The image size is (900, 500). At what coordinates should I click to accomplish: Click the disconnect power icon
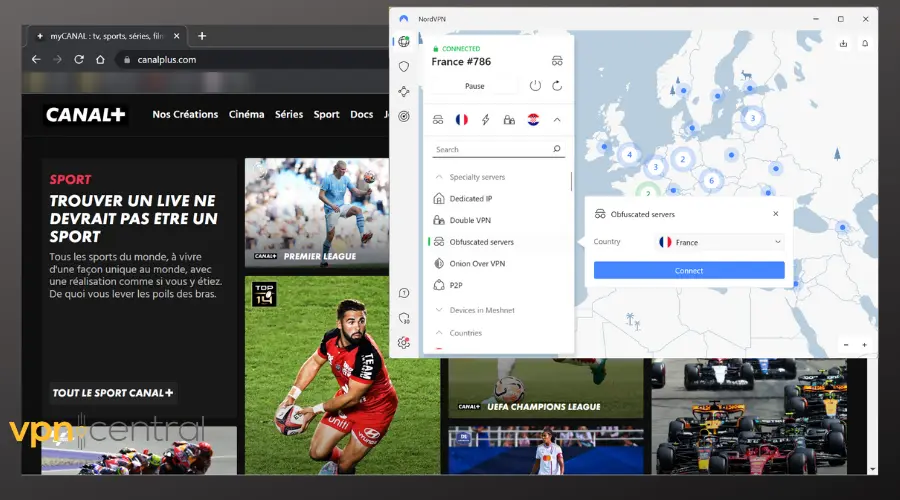tap(535, 86)
